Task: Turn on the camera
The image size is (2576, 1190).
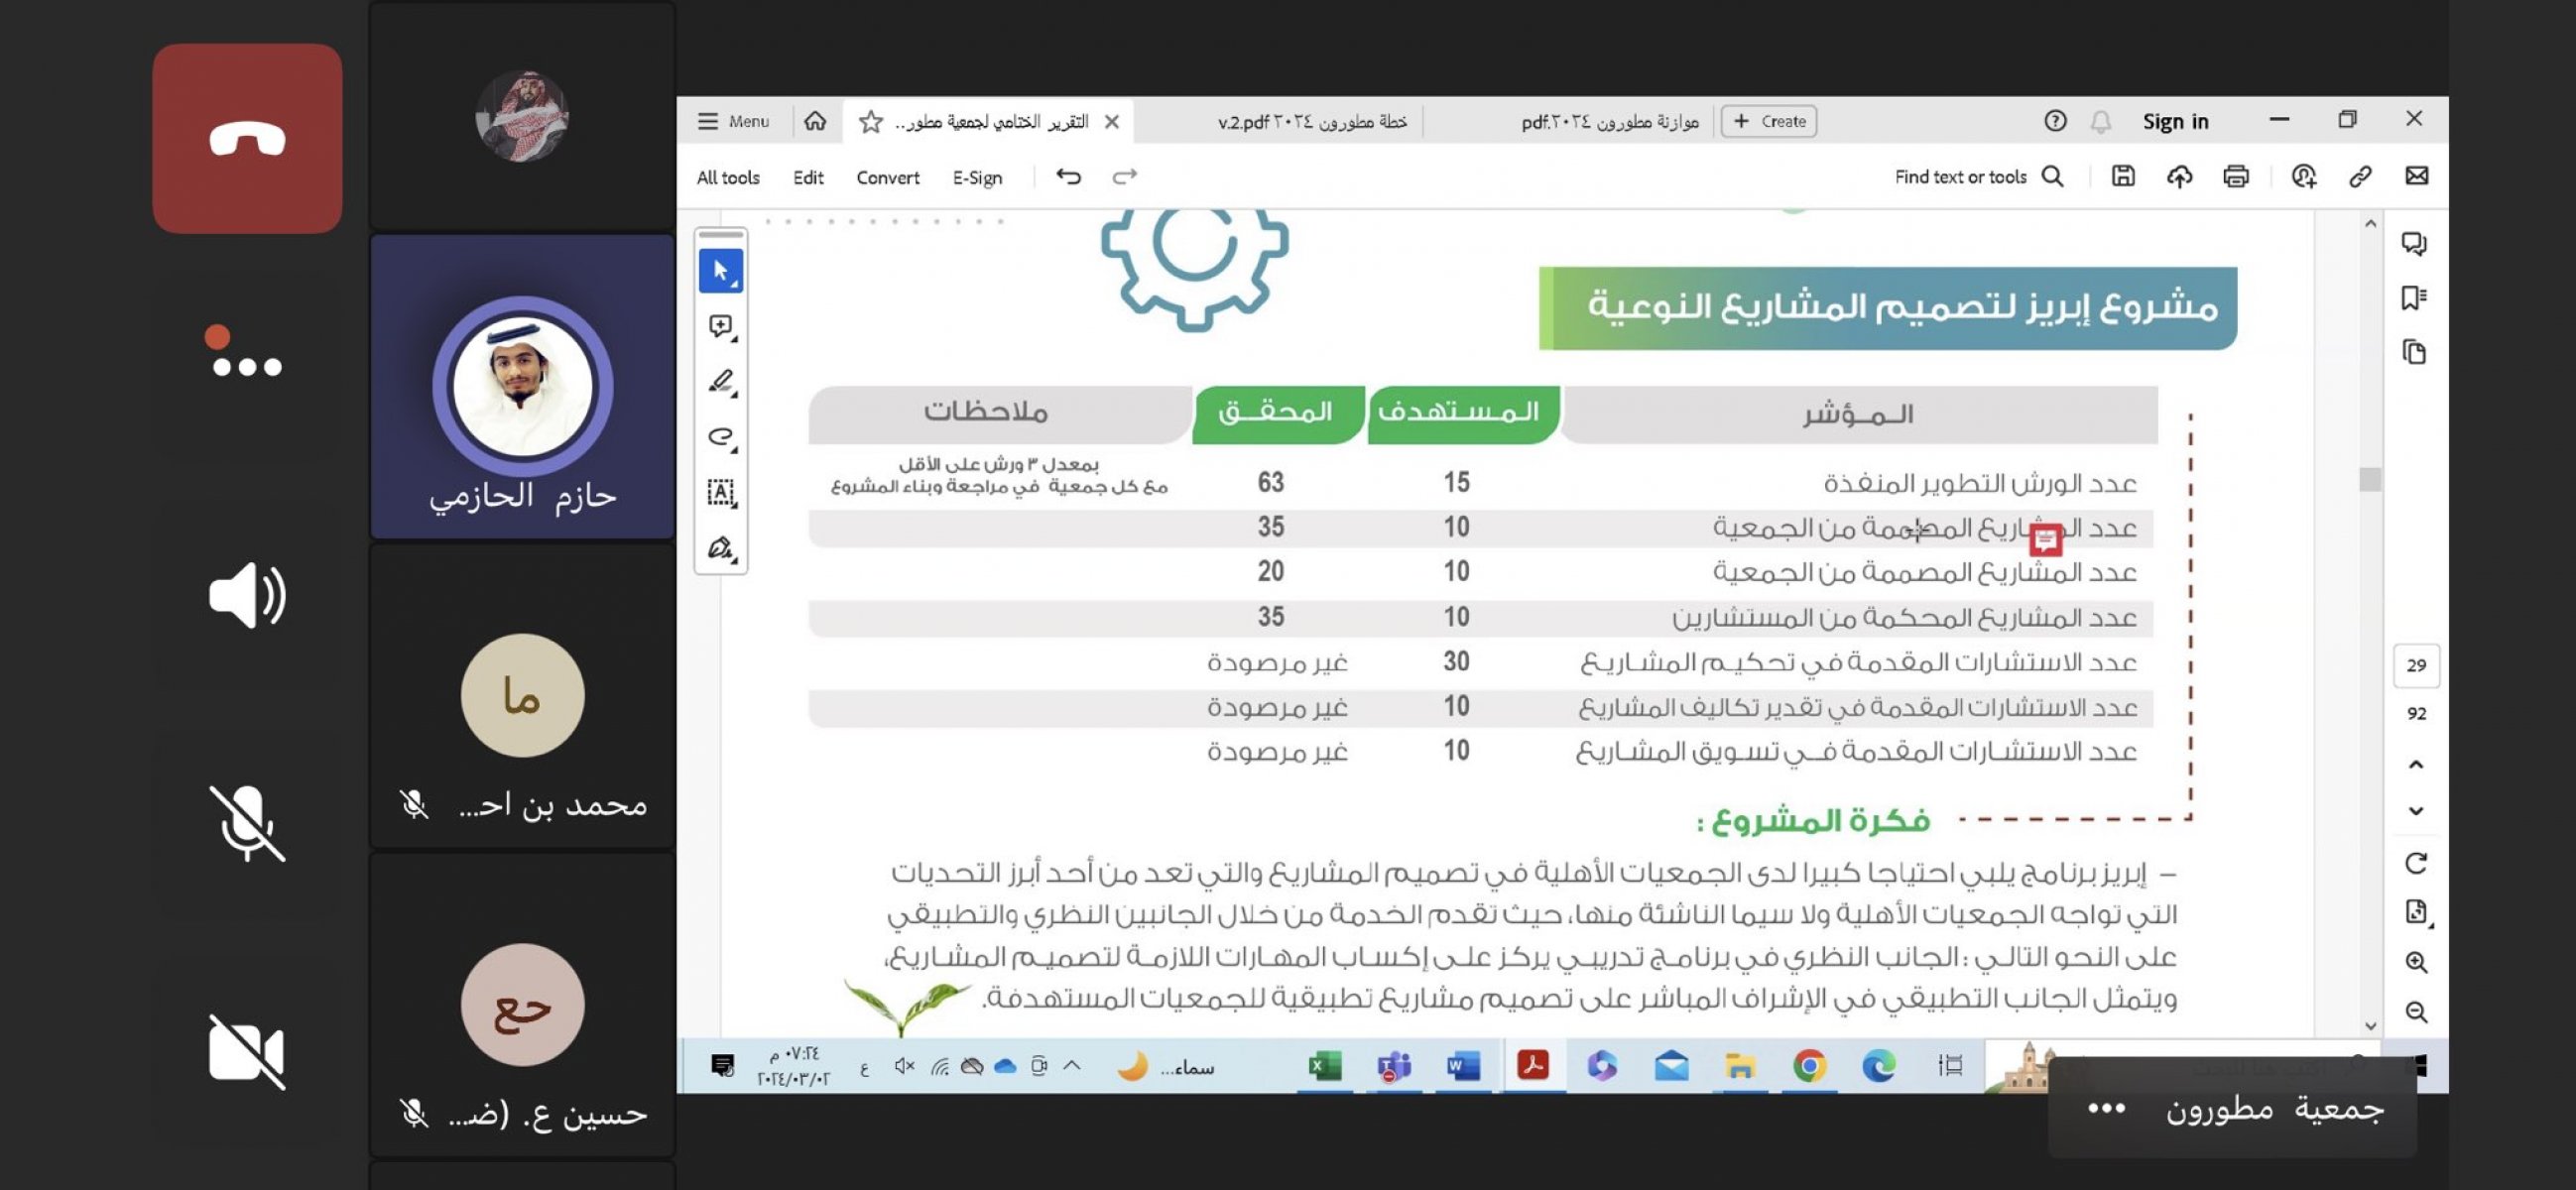Action: point(247,1051)
